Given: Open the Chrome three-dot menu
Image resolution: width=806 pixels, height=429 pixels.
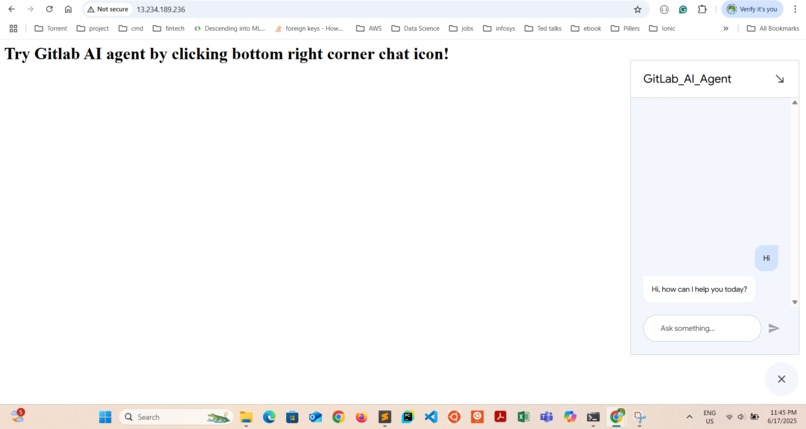Looking at the screenshot, I should click(x=795, y=9).
